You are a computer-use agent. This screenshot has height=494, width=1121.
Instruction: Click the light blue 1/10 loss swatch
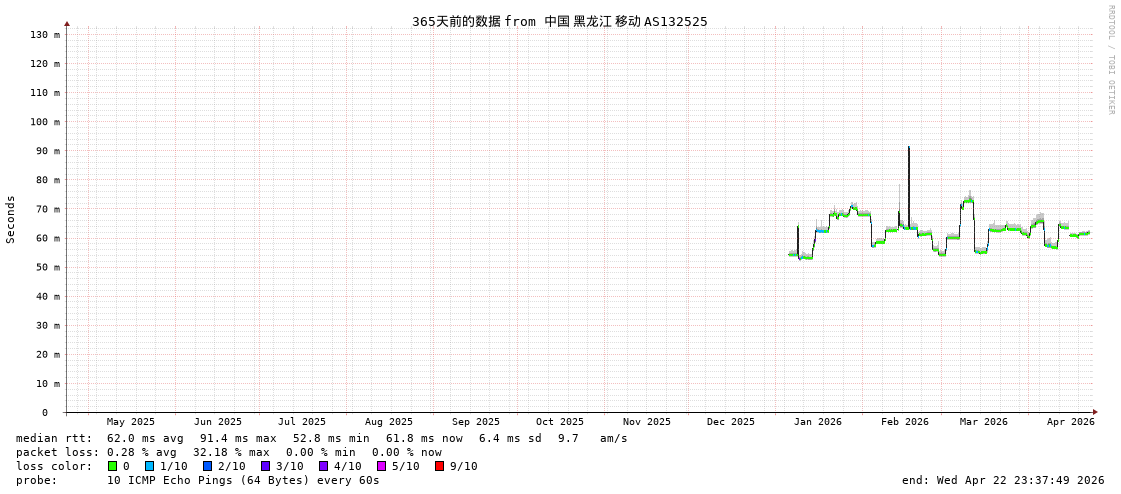149,466
